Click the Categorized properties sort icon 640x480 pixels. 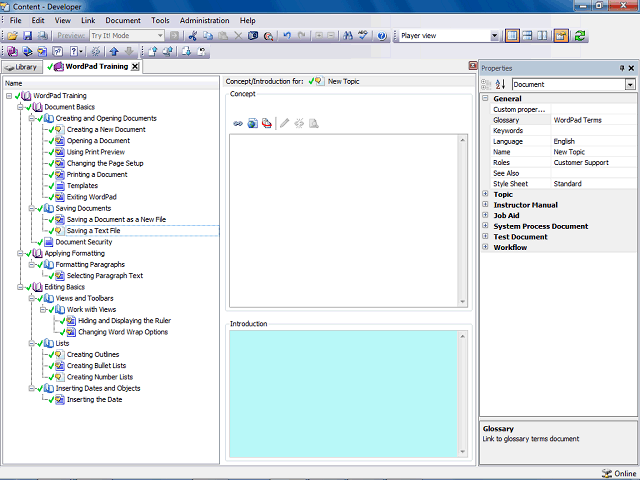coord(486,84)
